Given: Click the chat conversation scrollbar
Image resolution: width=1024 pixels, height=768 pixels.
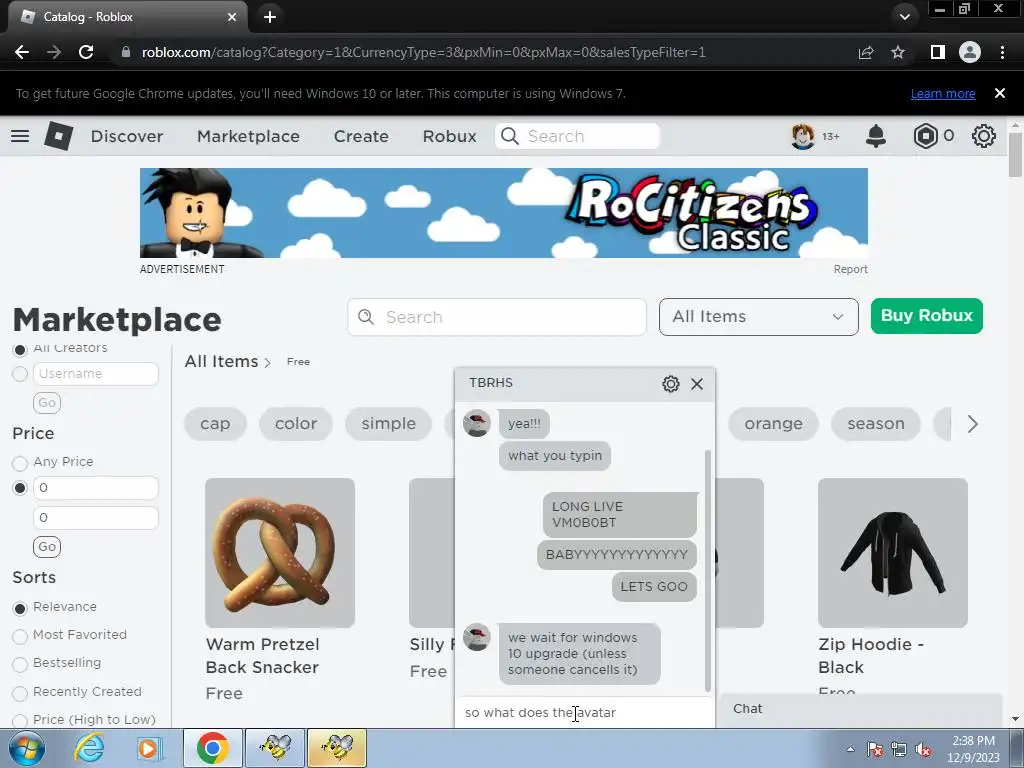Looking at the screenshot, I should point(708,570).
